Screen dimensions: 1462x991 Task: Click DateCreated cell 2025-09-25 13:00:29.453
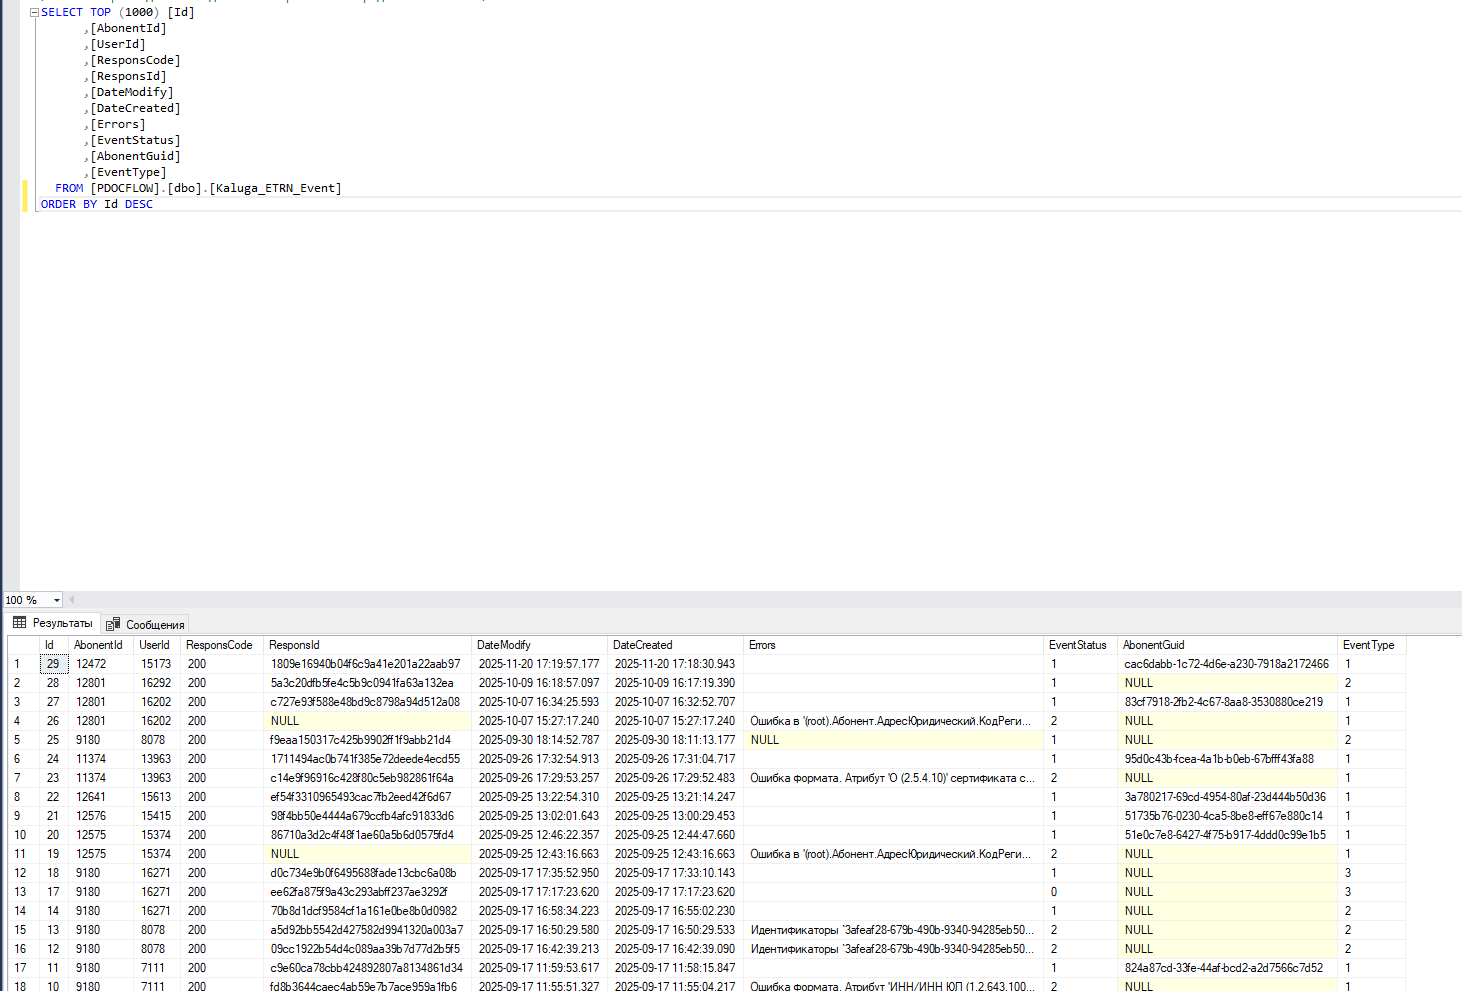click(x=675, y=816)
